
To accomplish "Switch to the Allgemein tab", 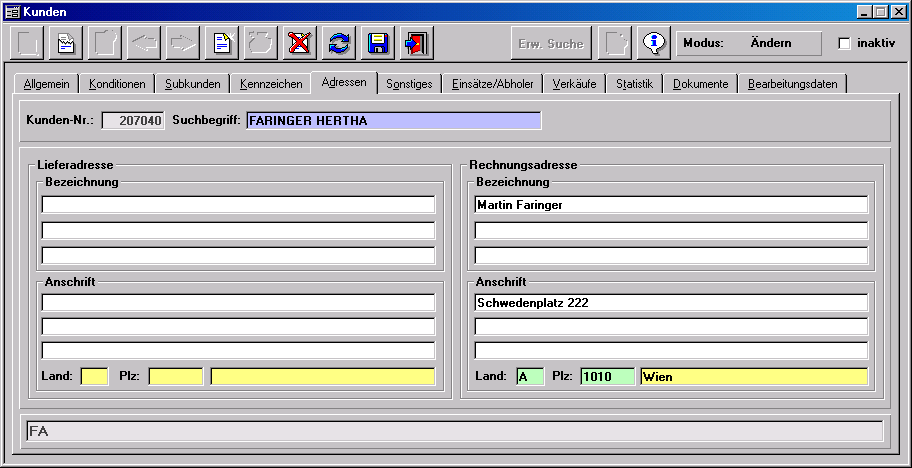I will point(47,84).
